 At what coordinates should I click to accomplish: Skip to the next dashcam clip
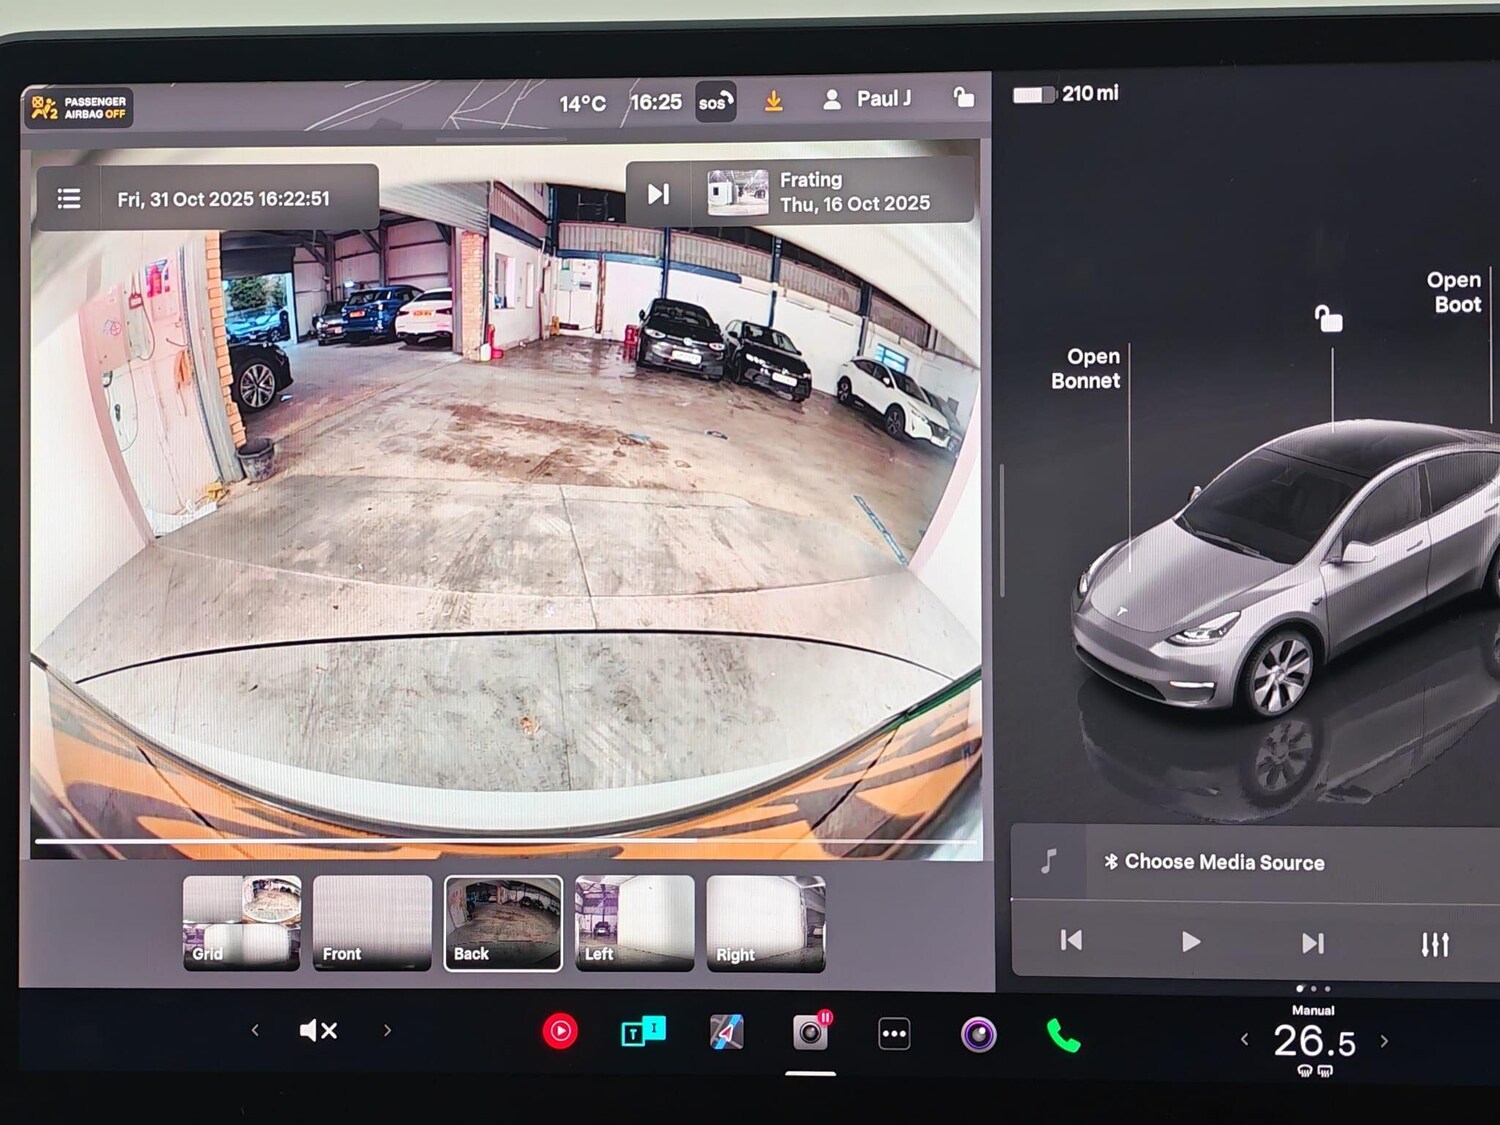pos(659,195)
